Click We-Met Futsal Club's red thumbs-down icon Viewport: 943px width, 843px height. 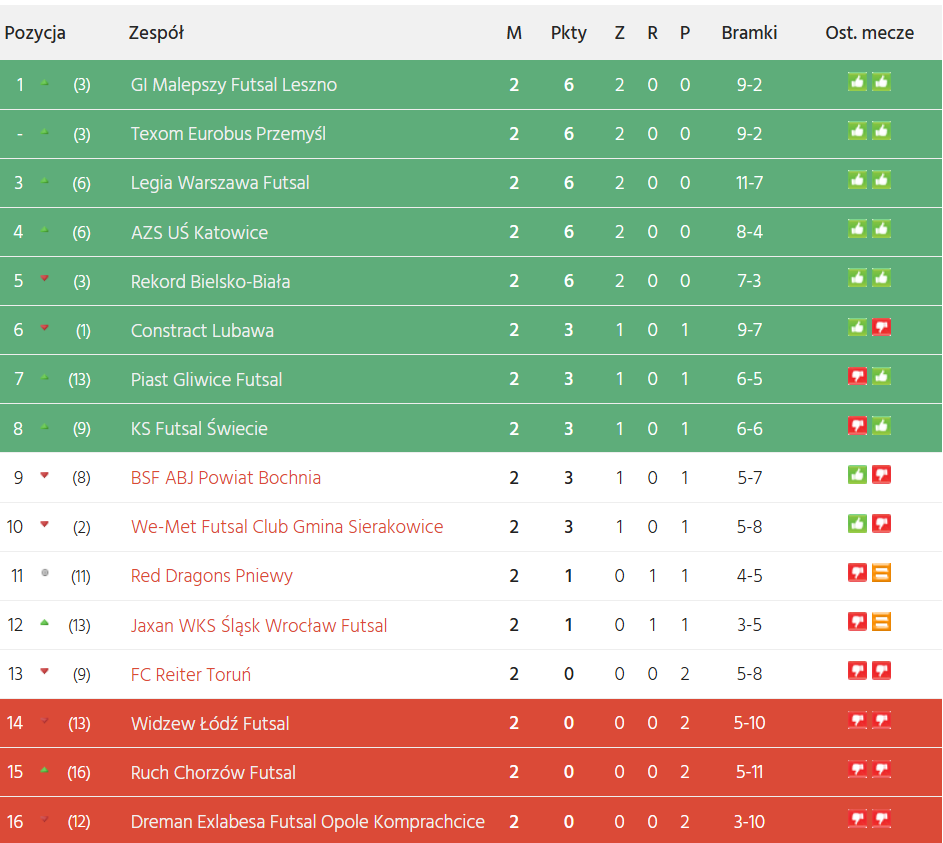click(x=881, y=523)
